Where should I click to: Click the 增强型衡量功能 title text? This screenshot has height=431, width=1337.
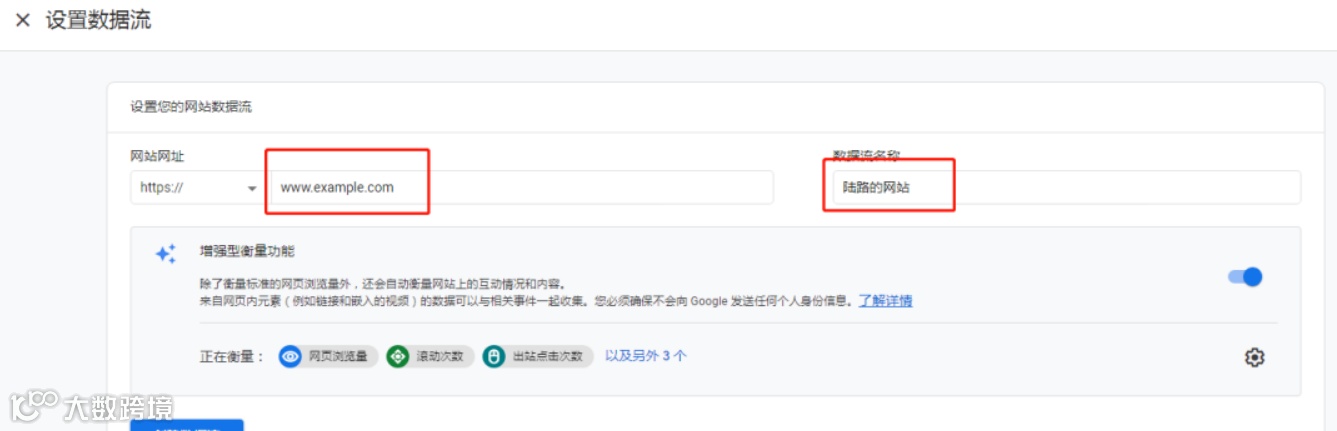pyautogui.click(x=247, y=251)
